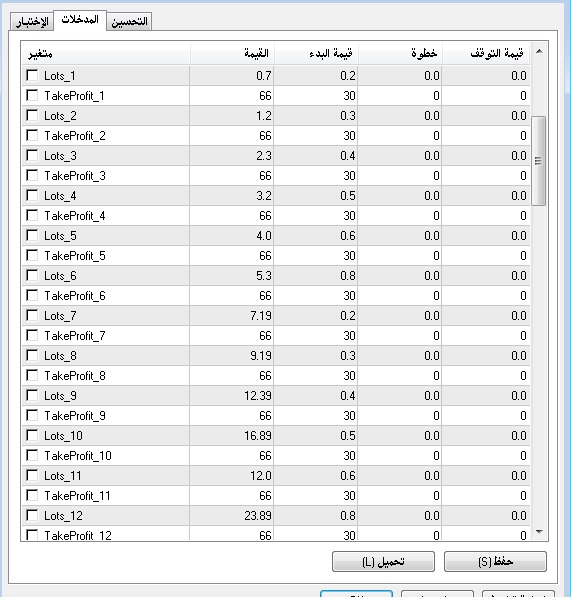Enable the Lots_1 optimization checkbox
571x600 pixels.
point(32,75)
